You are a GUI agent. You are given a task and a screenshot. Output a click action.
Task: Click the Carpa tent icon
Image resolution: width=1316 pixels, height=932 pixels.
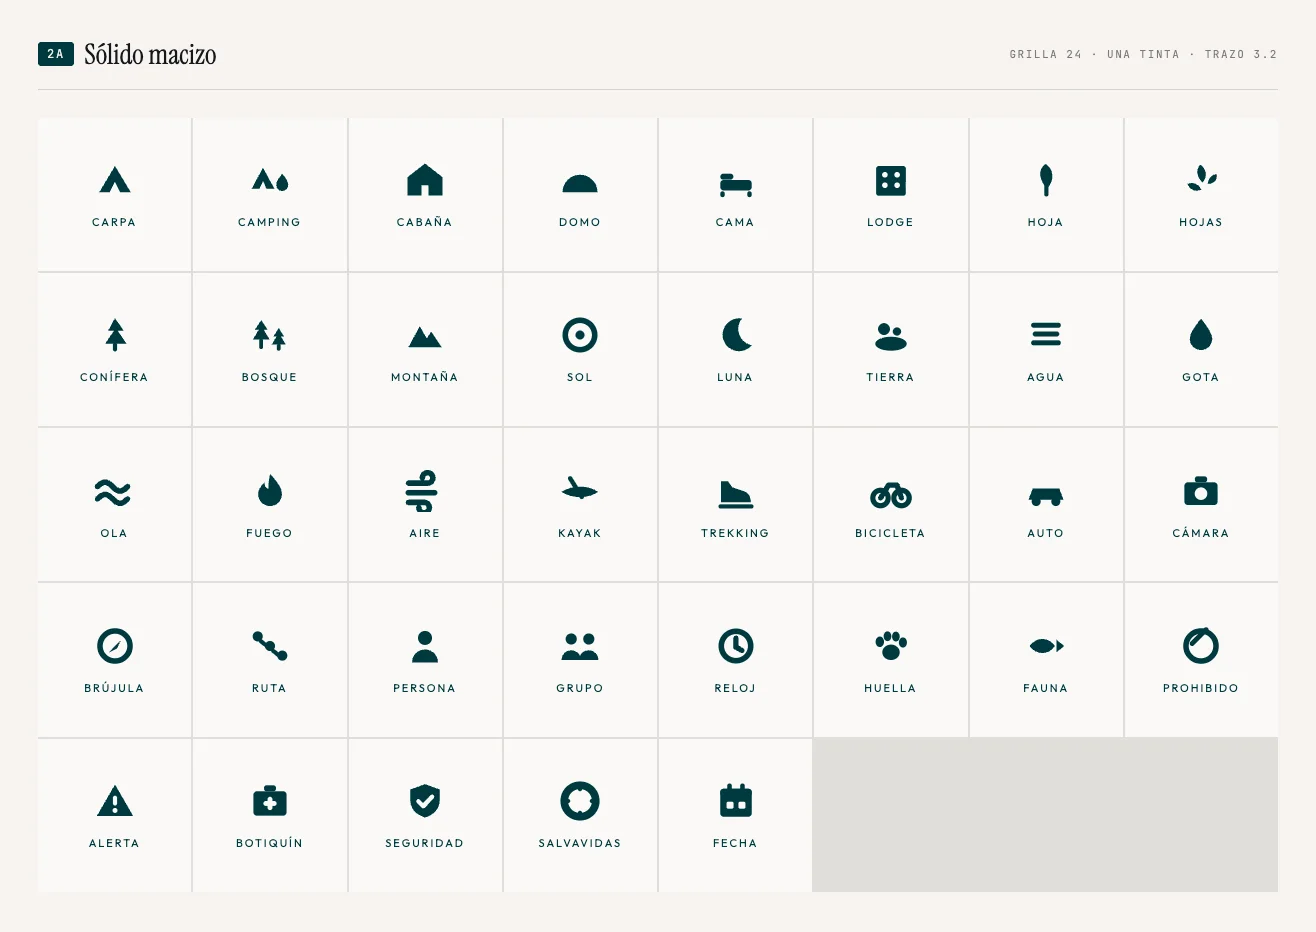[115, 180]
